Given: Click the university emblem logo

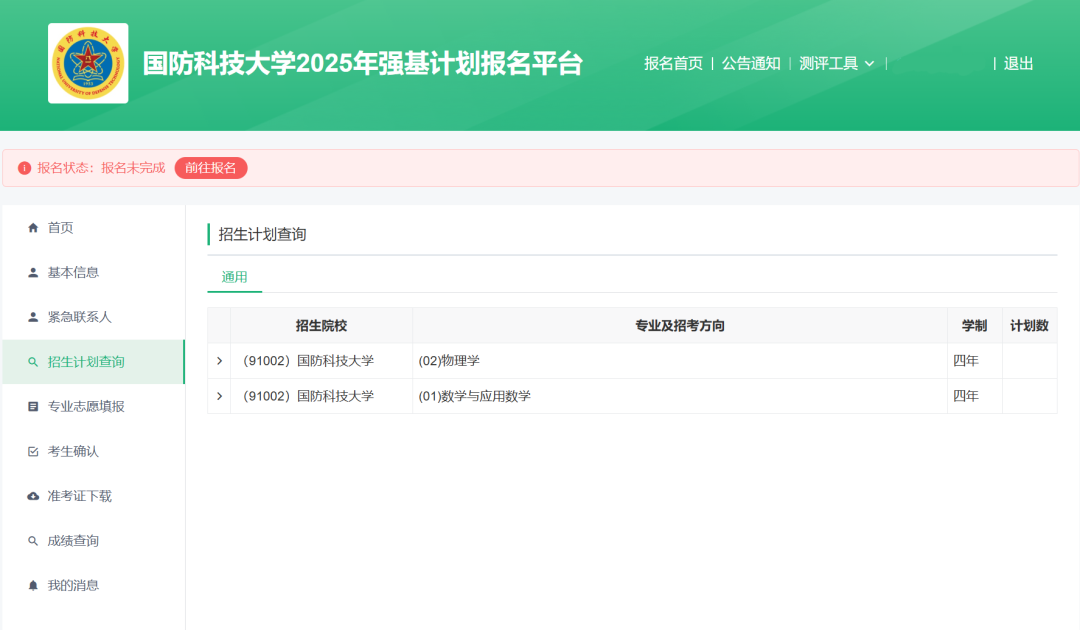Looking at the screenshot, I should coord(88,63).
